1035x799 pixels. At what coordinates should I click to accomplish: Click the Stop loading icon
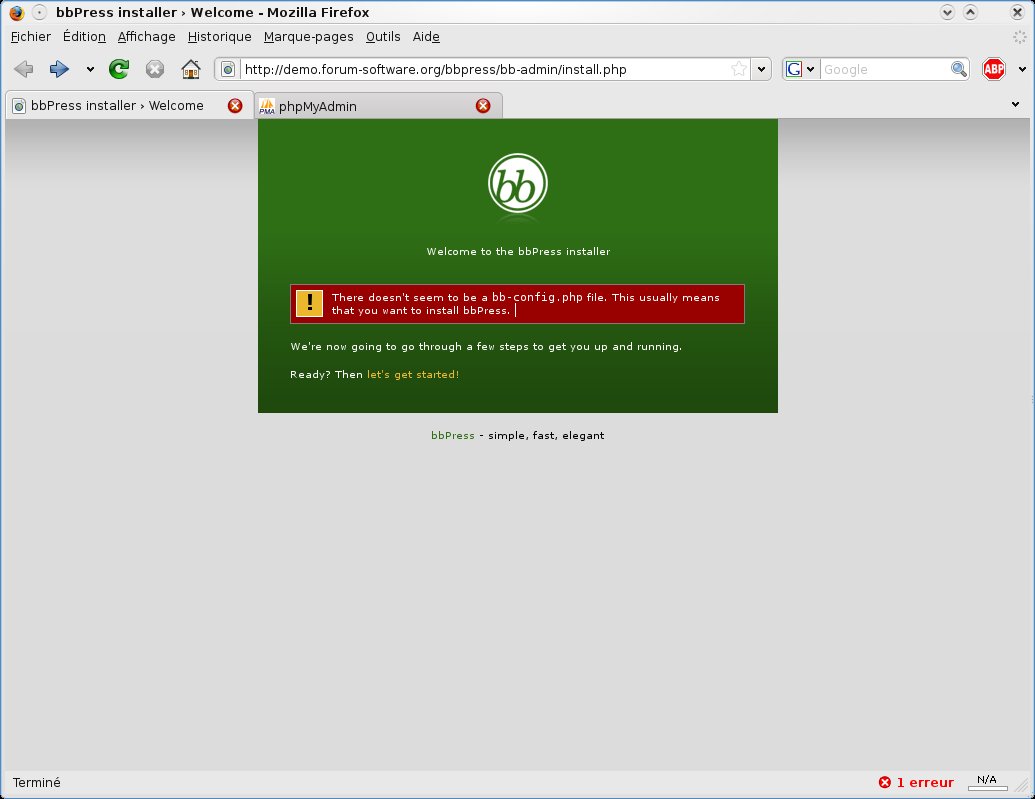tap(154, 69)
